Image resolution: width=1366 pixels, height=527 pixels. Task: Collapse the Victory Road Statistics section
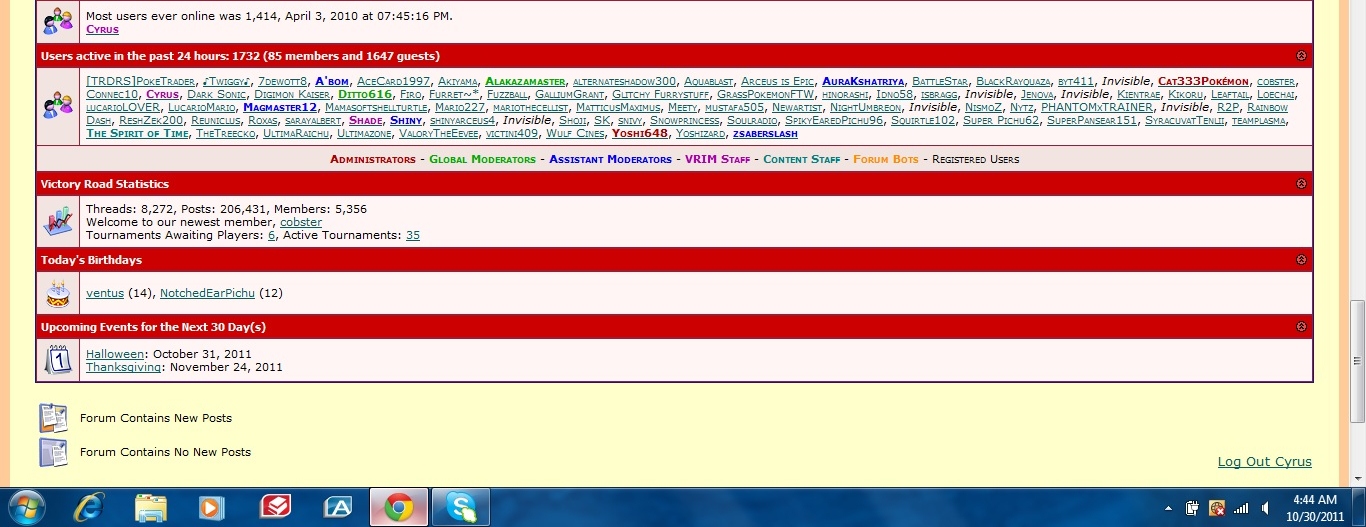point(1301,184)
